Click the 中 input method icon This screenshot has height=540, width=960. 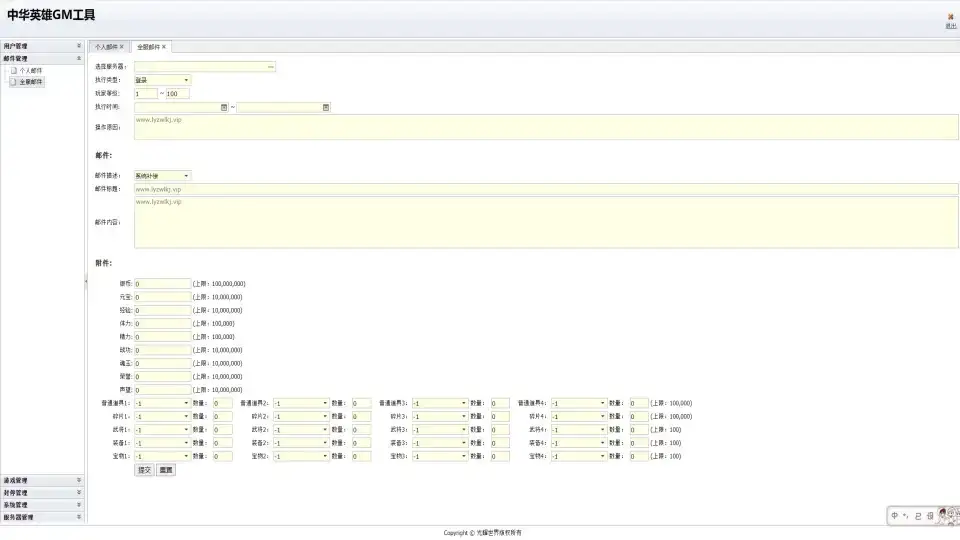click(894, 516)
